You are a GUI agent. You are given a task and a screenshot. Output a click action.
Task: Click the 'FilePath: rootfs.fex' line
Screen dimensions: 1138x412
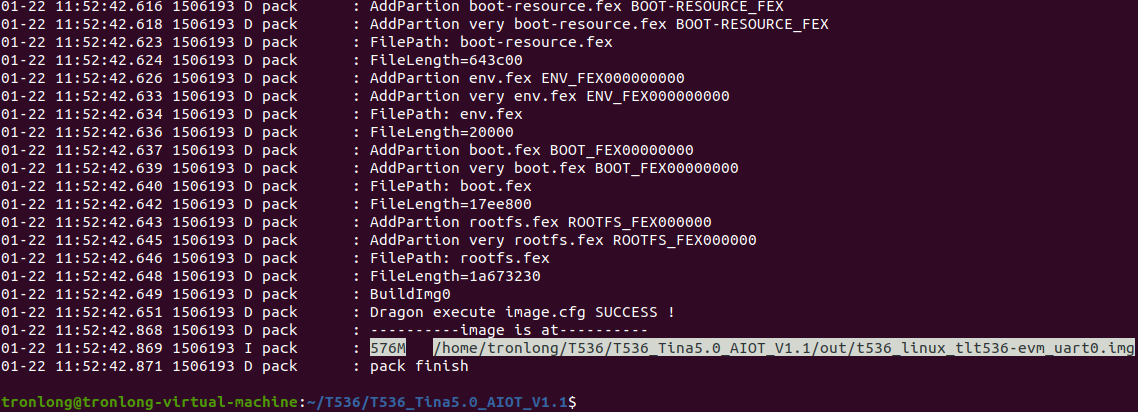pyautogui.click(x=459, y=258)
